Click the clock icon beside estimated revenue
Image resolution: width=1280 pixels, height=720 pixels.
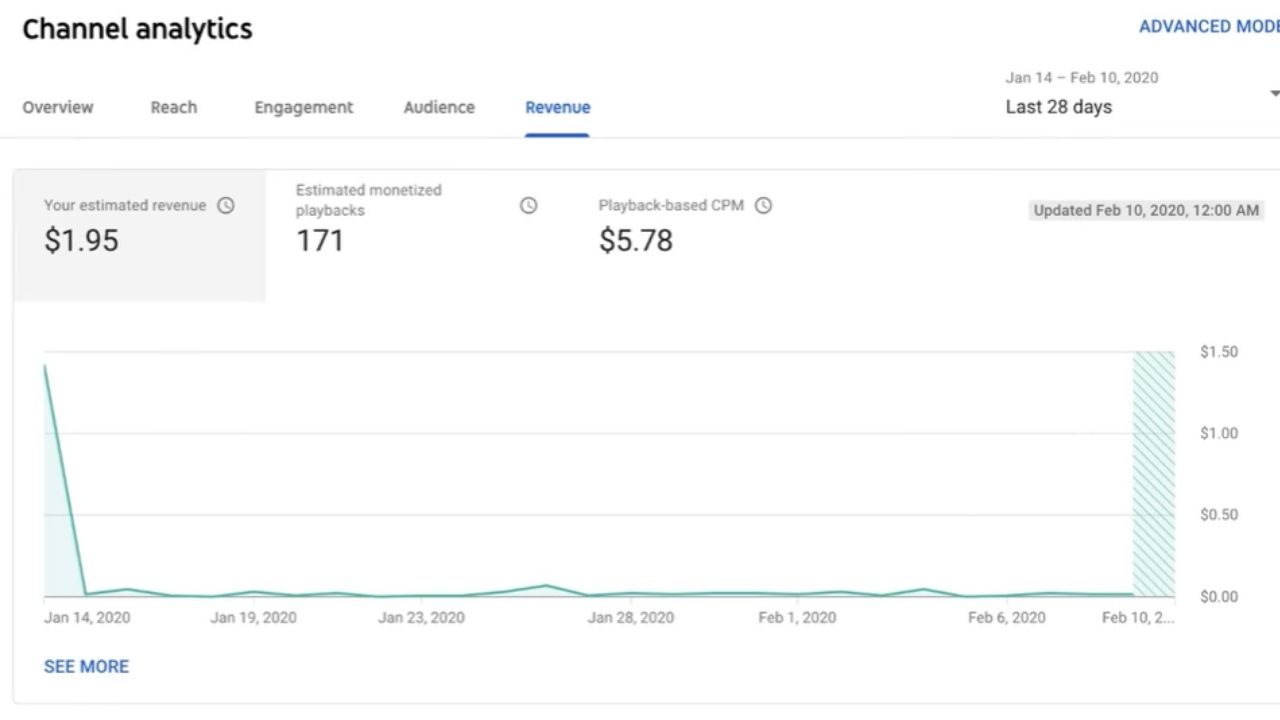226,205
